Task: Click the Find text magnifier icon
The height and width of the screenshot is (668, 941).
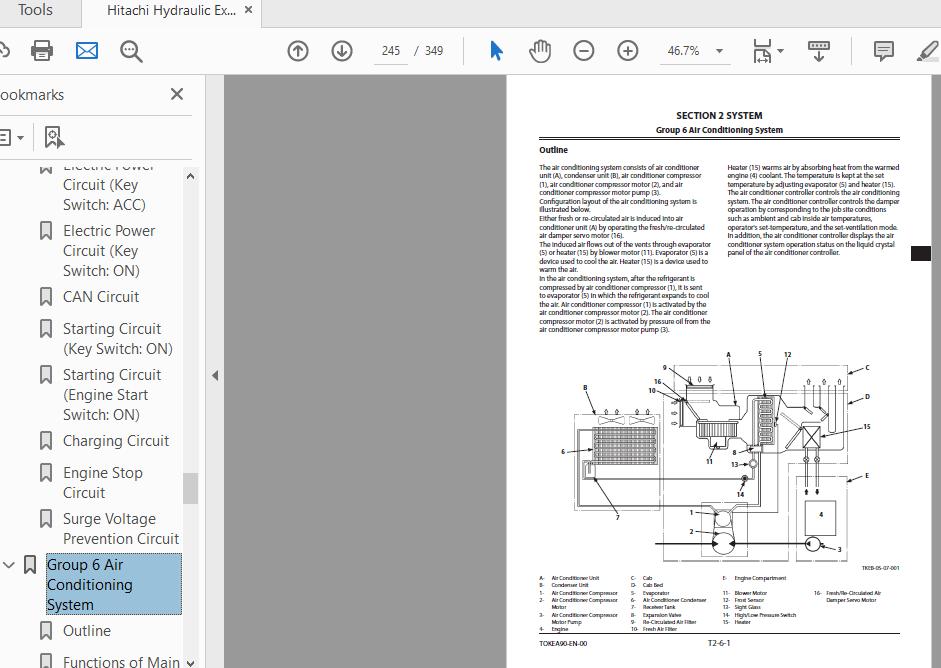Action: pyautogui.click(x=130, y=51)
